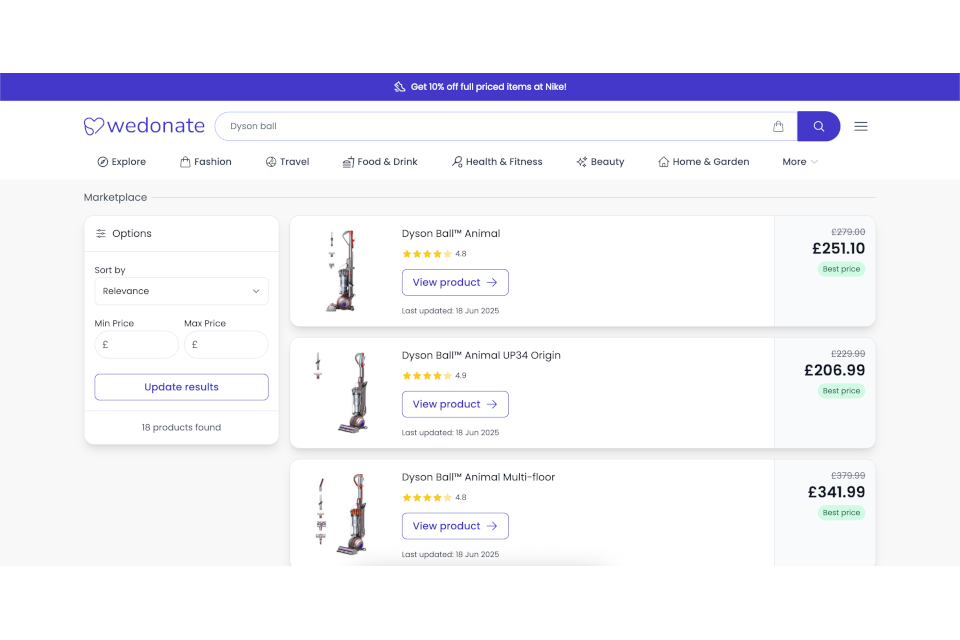Click the struck-through £229.99 price
This screenshot has width=960, height=640.
[x=848, y=354]
